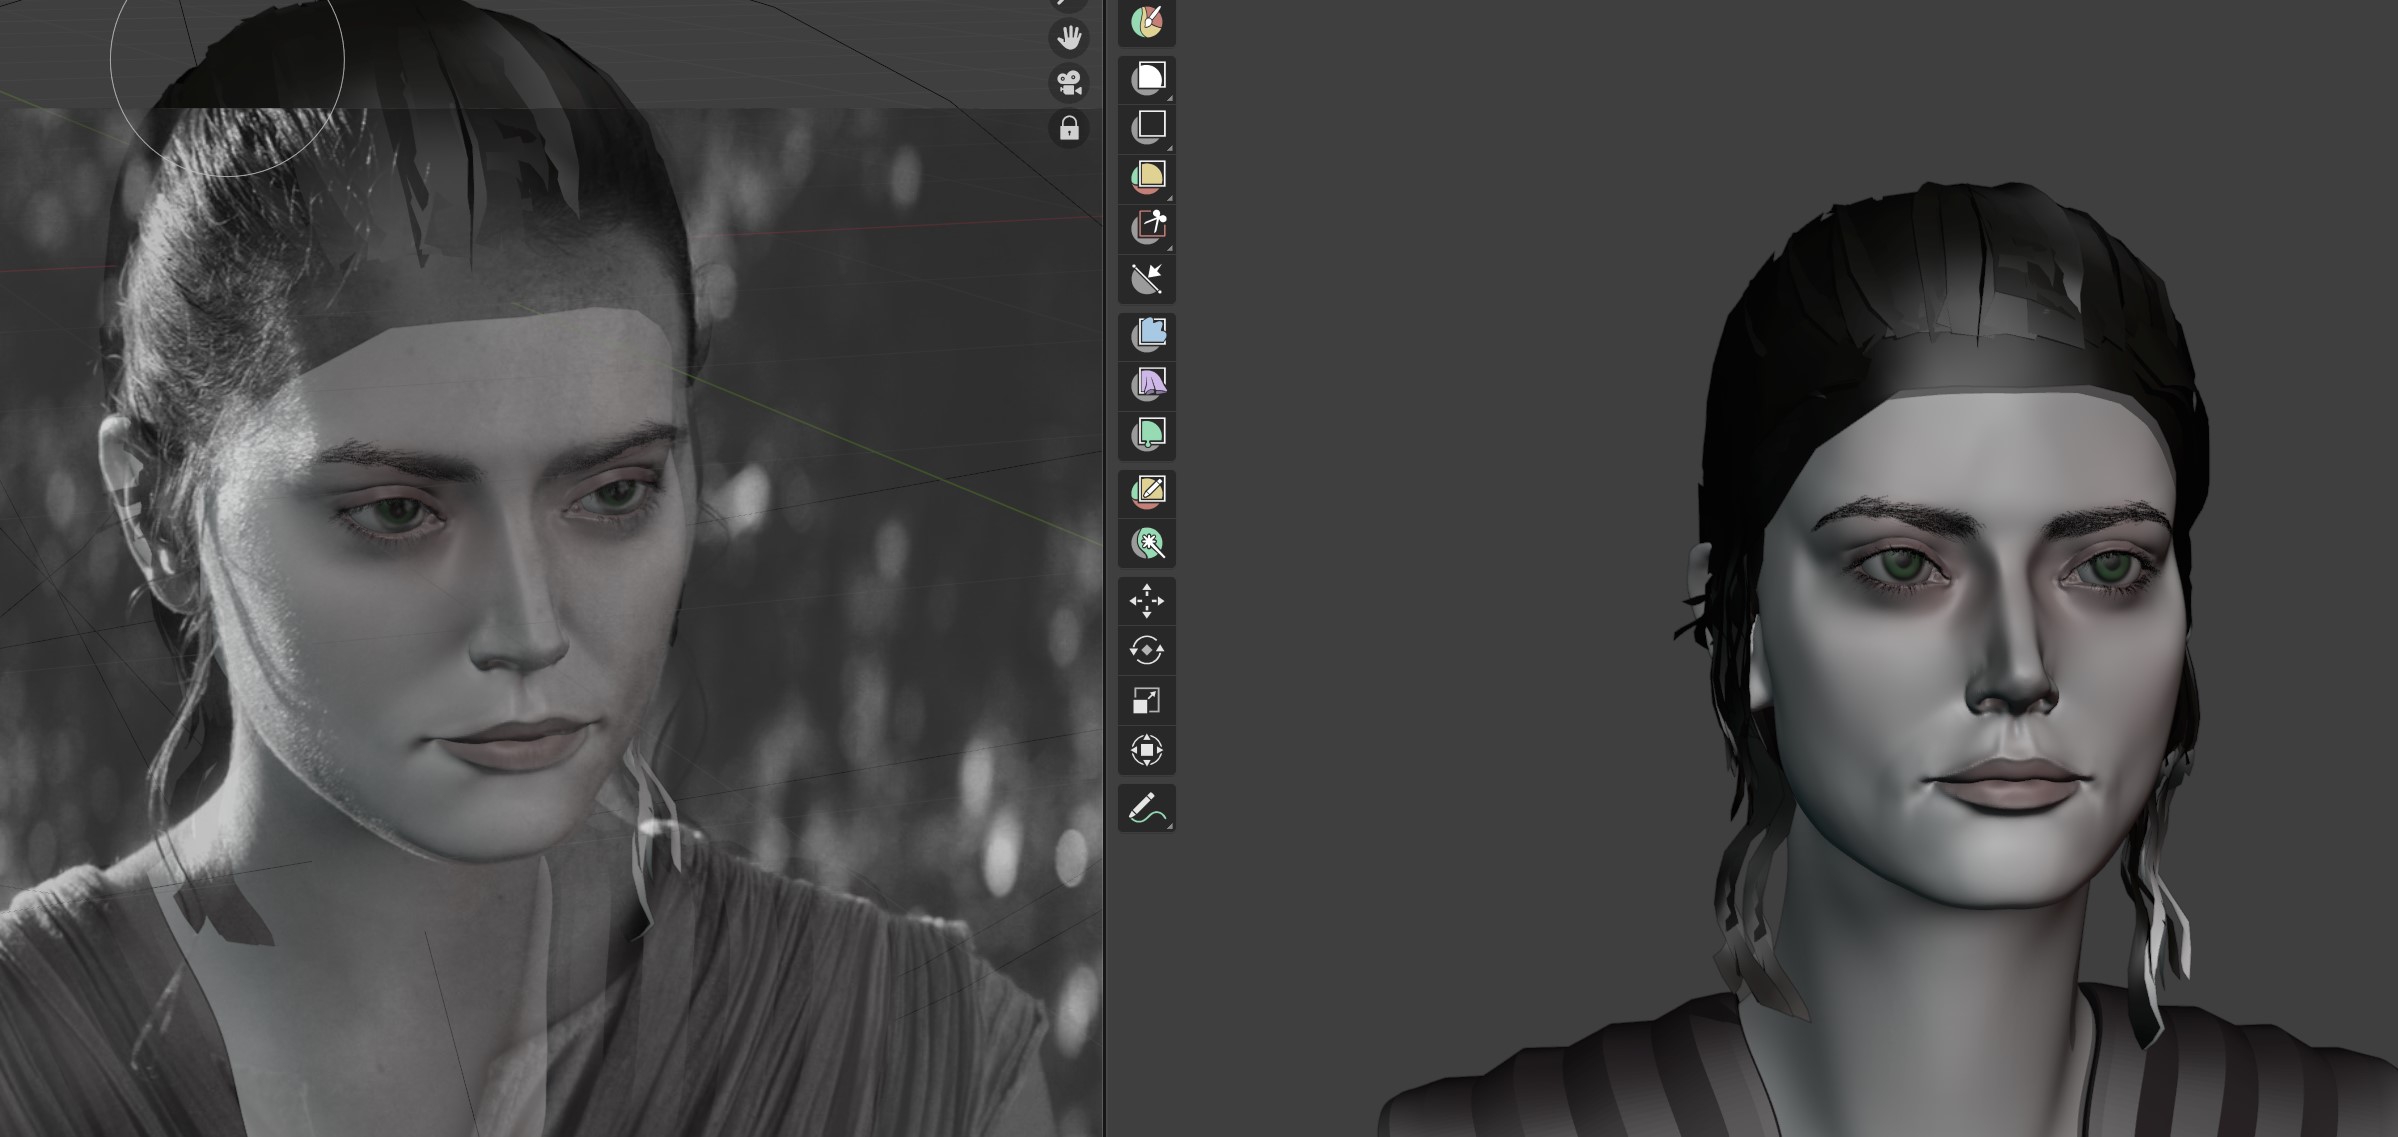Select the Mask by Color tool
Viewport: 2398px width, 1137px height.
tap(1147, 543)
